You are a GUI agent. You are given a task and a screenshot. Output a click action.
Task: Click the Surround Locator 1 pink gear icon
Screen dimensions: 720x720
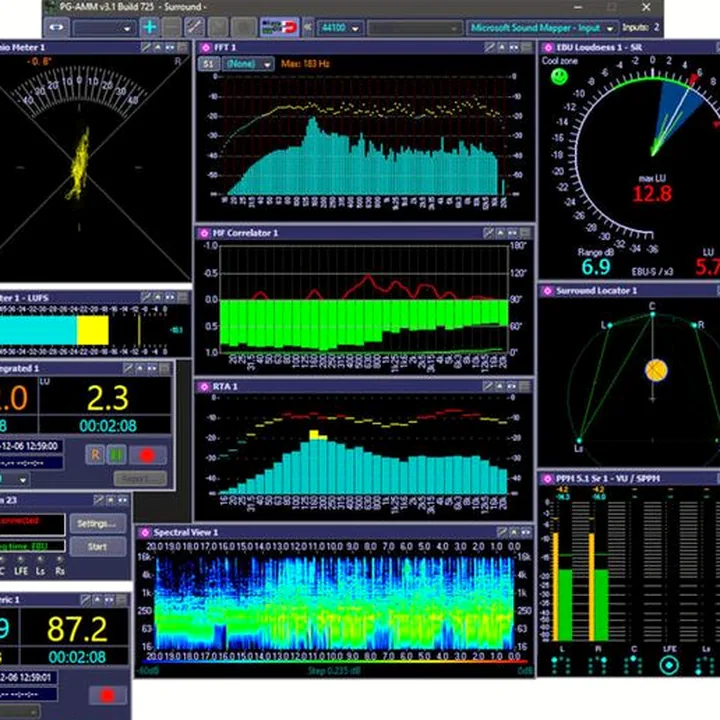pyautogui.click(x=547, y=291)
